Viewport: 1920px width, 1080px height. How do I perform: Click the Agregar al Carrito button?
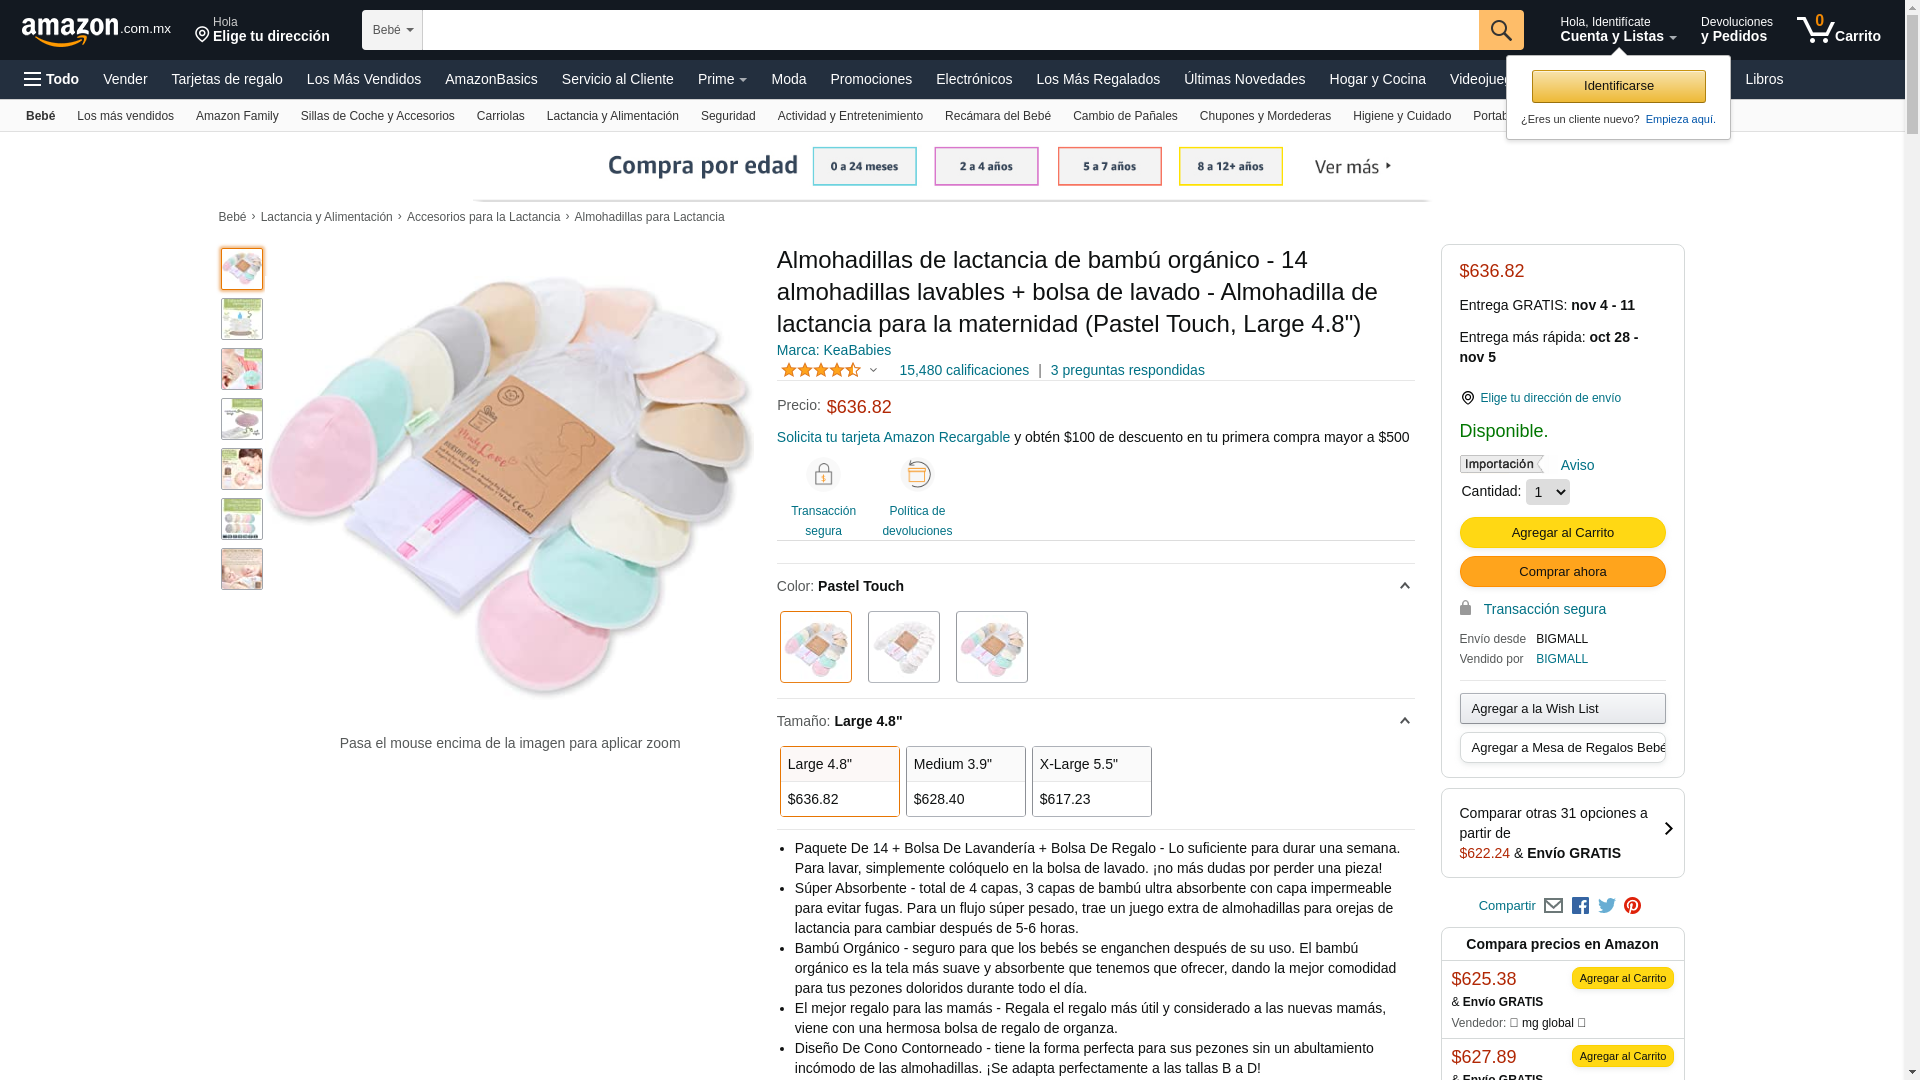(x=1562, y=532)
